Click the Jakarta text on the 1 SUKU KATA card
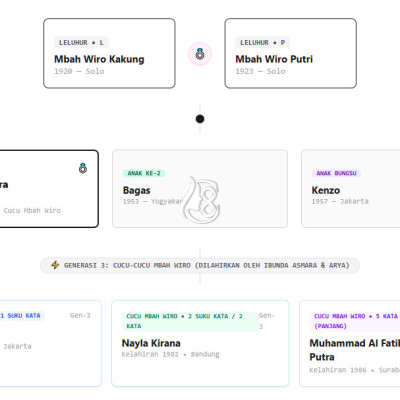Image resolution: width=400 pixels, height=400 pixels. (17, 346)
